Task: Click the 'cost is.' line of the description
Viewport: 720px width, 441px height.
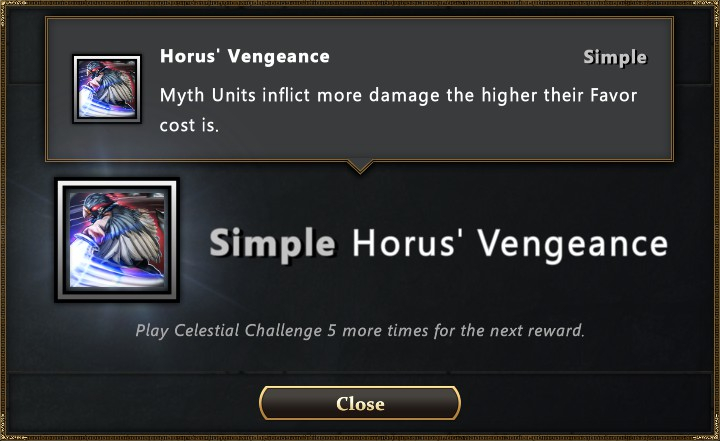Action: 189,125
